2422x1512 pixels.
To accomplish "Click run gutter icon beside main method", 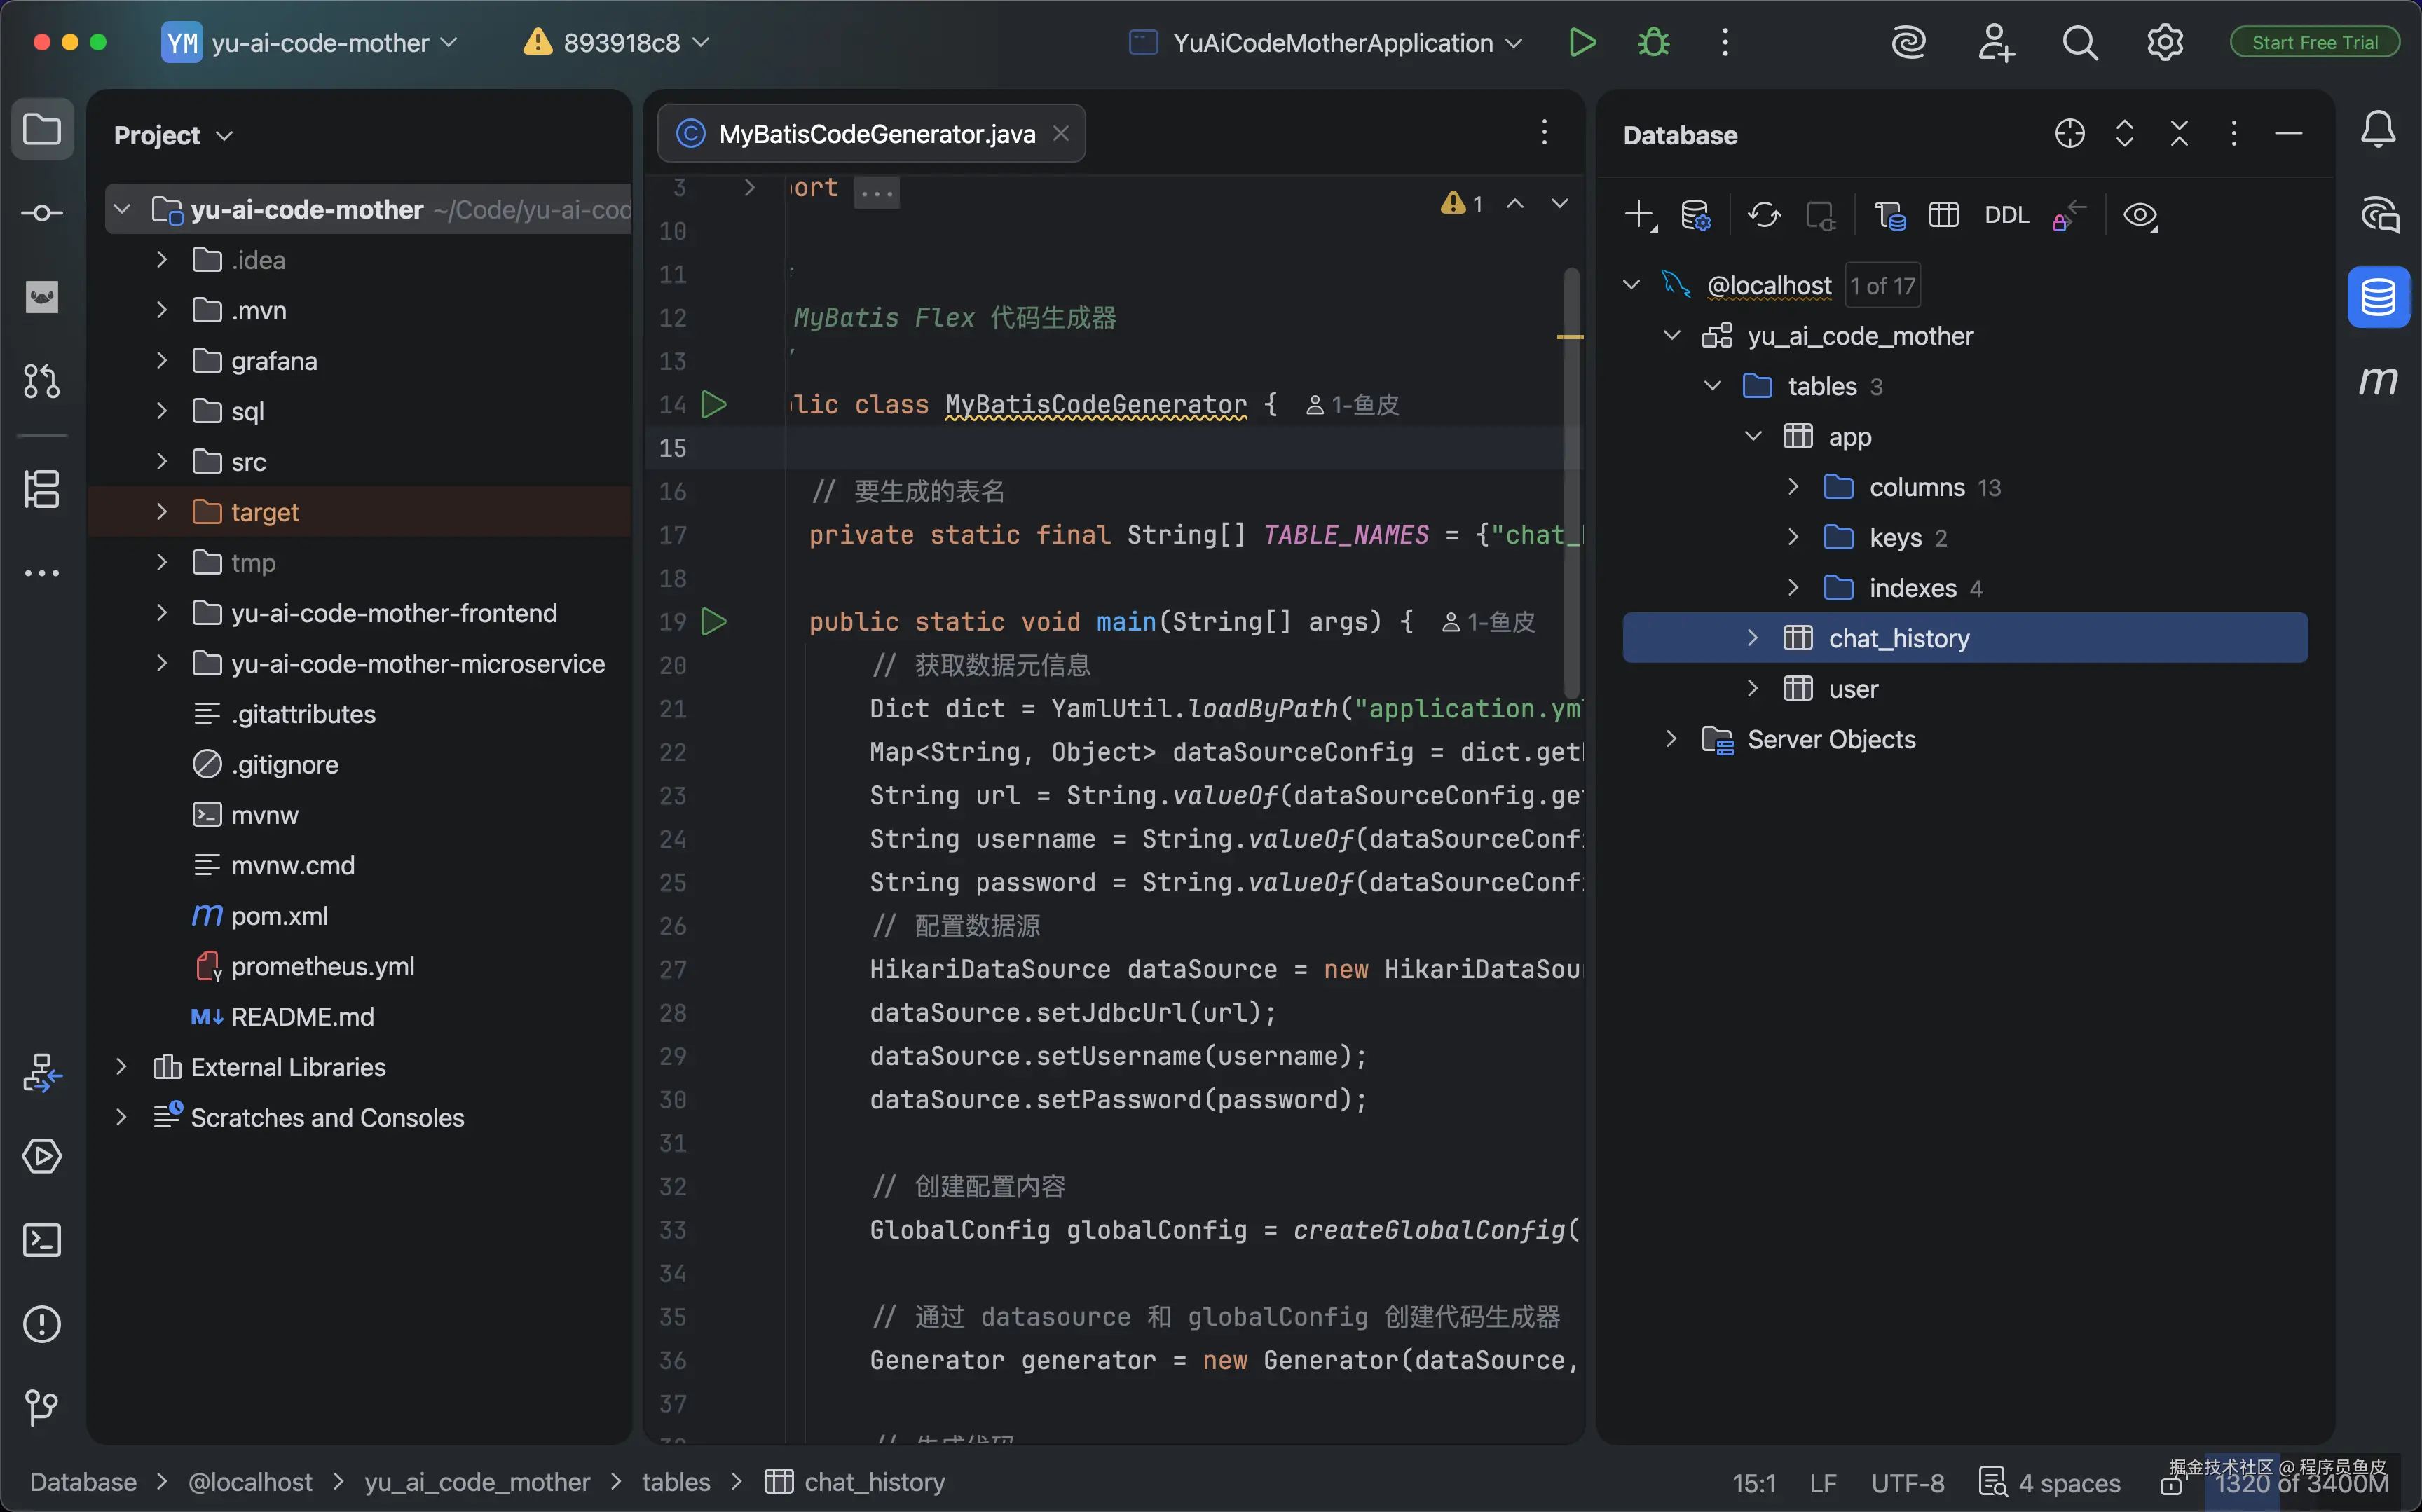I will (x=713, y=622).
